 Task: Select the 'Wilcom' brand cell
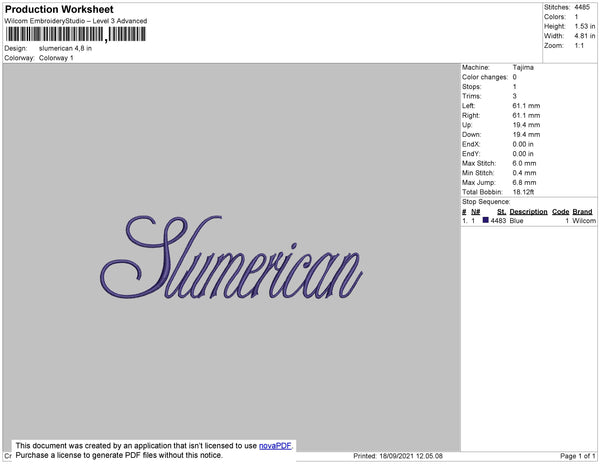point(584,221)
